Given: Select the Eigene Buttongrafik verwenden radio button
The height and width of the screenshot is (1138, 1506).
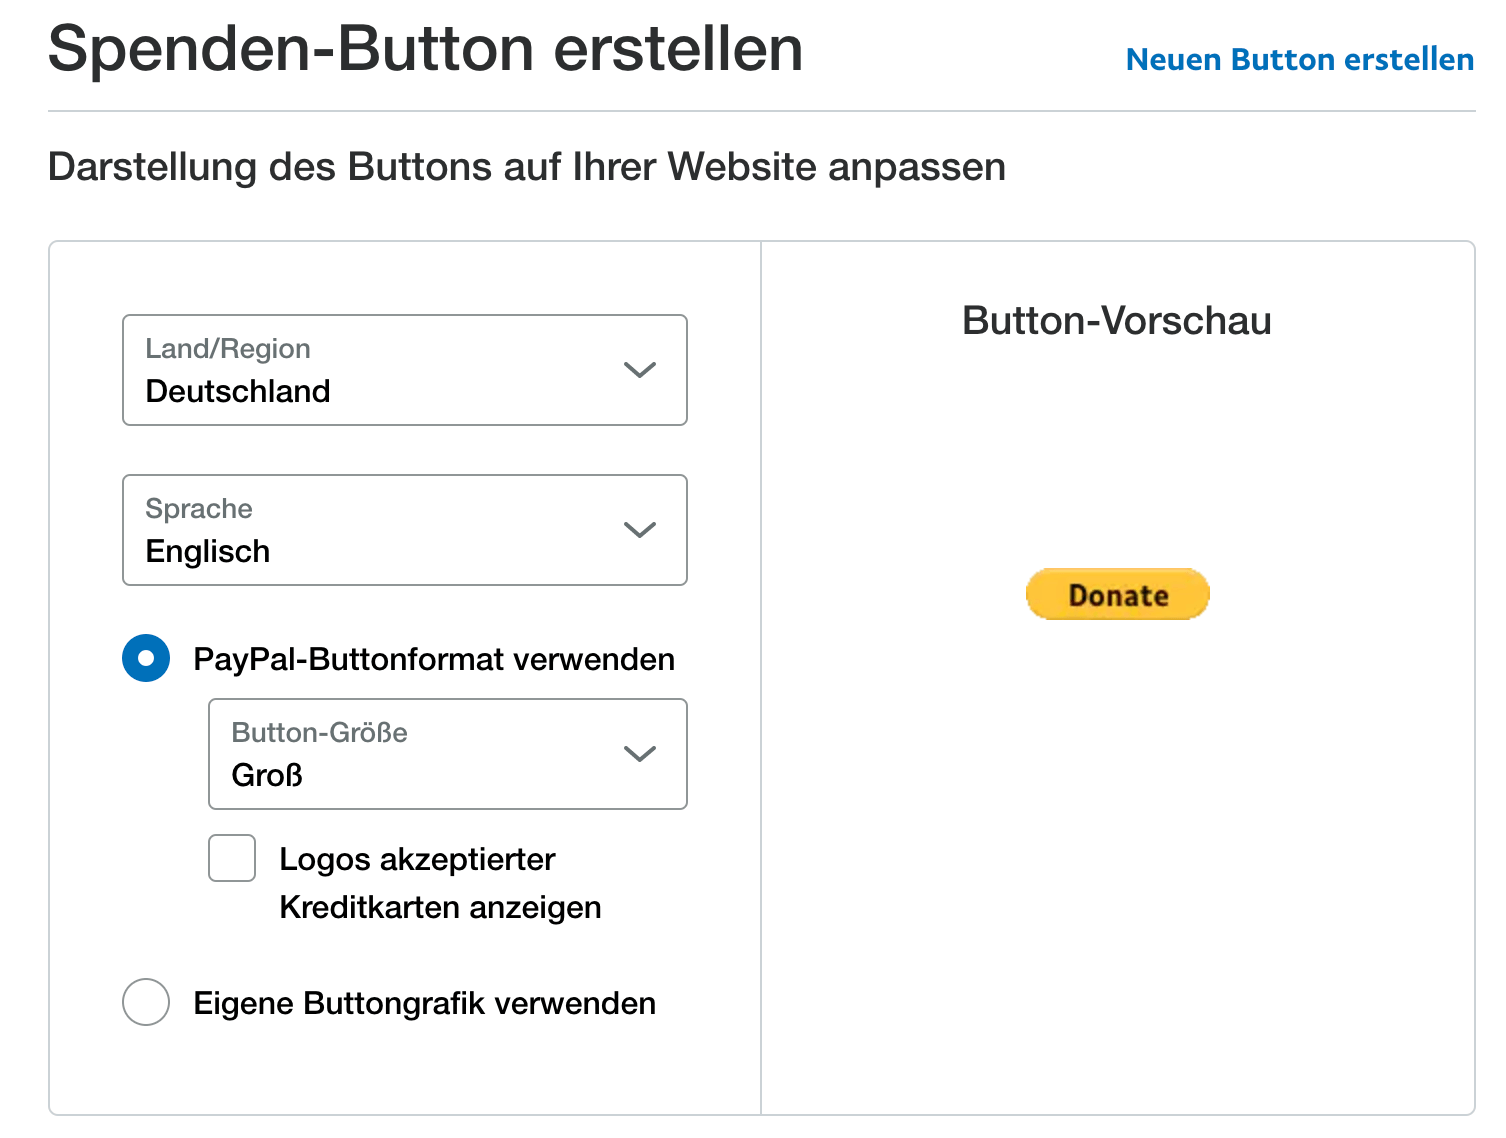Looking at the screenshot, I should coord(146,1002).
